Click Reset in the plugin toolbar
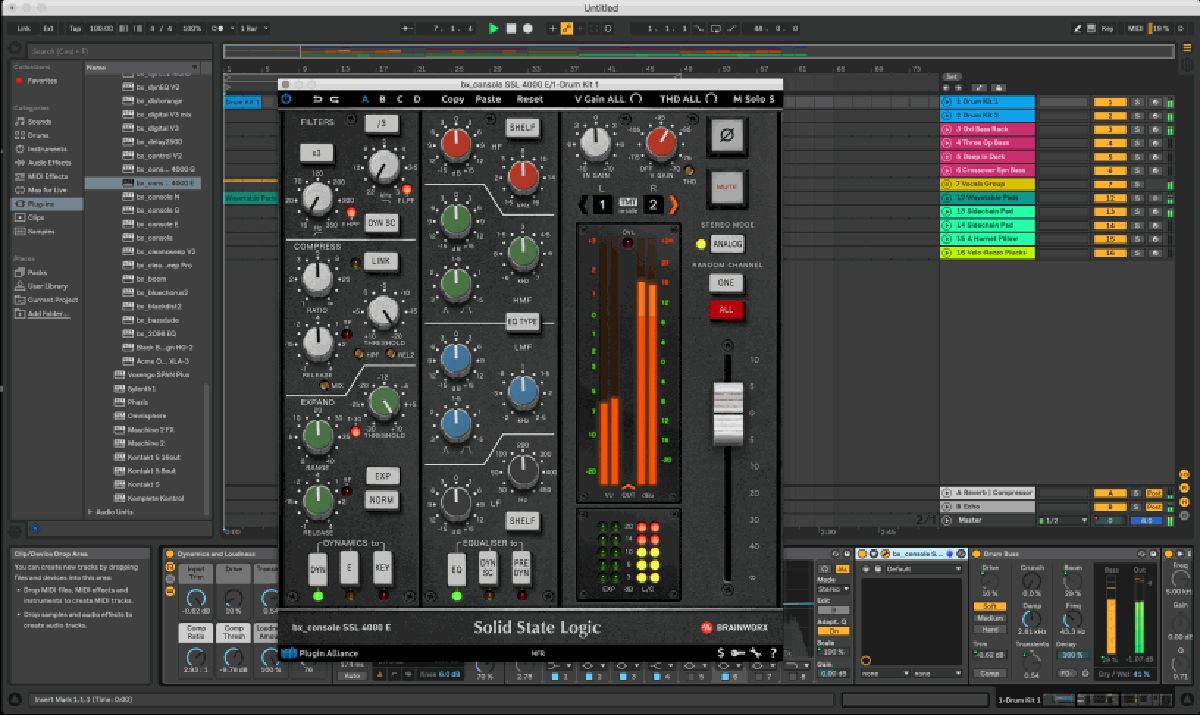This screenshot has height=715, width=1200. coord(529,99)
